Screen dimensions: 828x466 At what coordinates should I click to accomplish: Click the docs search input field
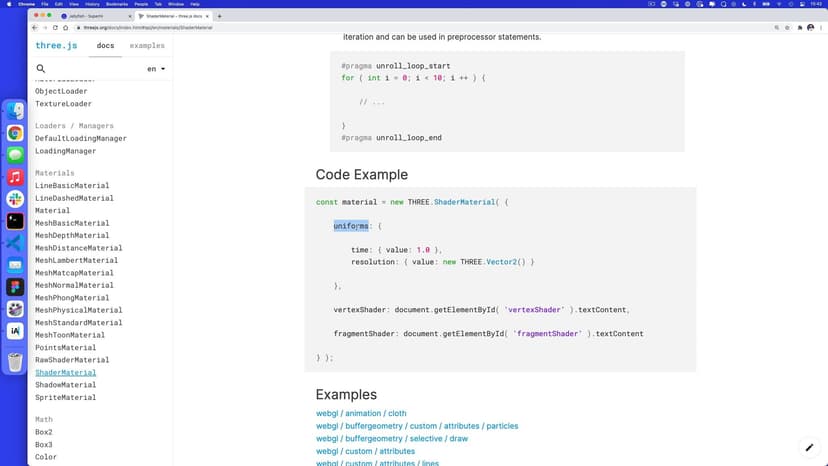tap(95, 69)
